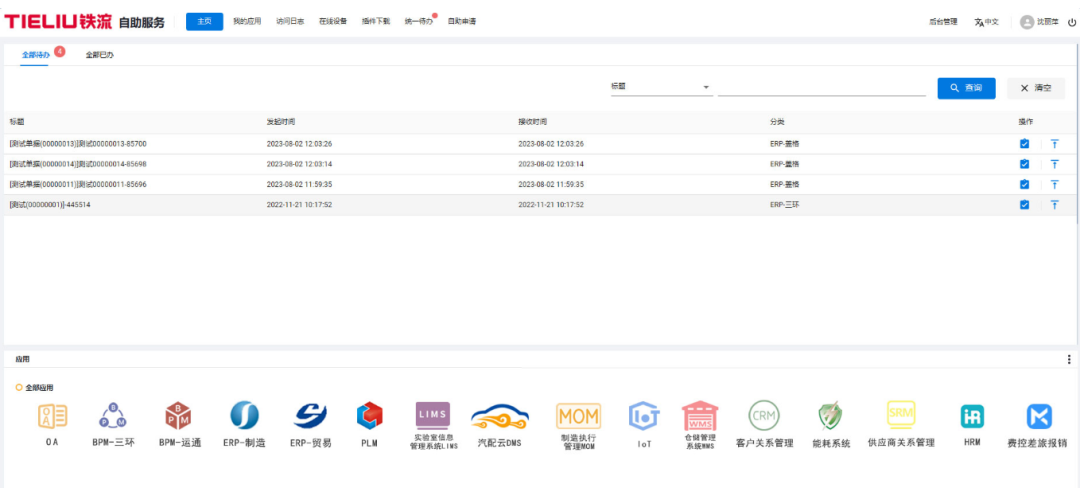Click the vertical scrollbar of todo list
This screenshot has width=1080, height=488.
1077,134
